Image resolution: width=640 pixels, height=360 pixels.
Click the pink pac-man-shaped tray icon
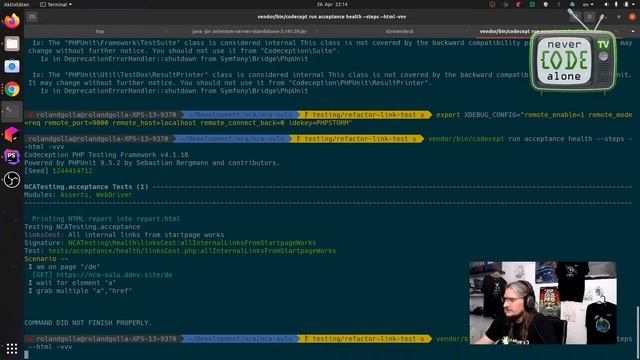point(519,4)
